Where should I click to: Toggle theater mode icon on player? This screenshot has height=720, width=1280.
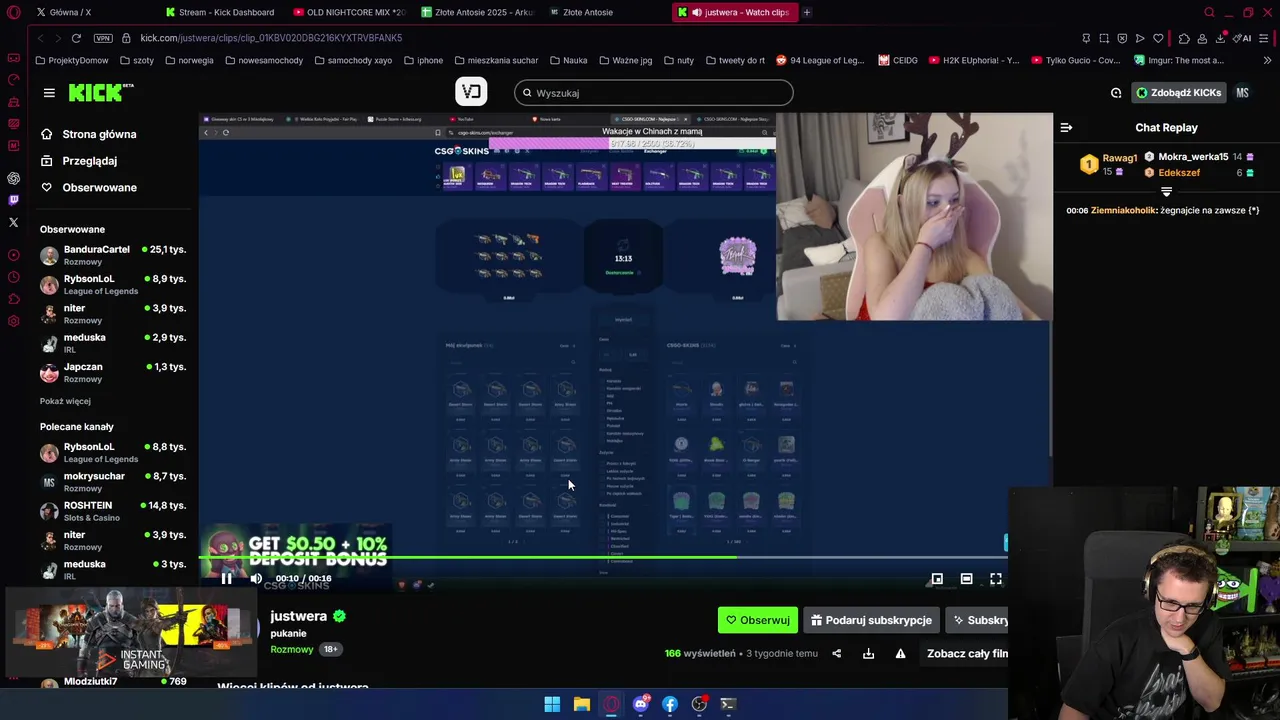(966, 578)
